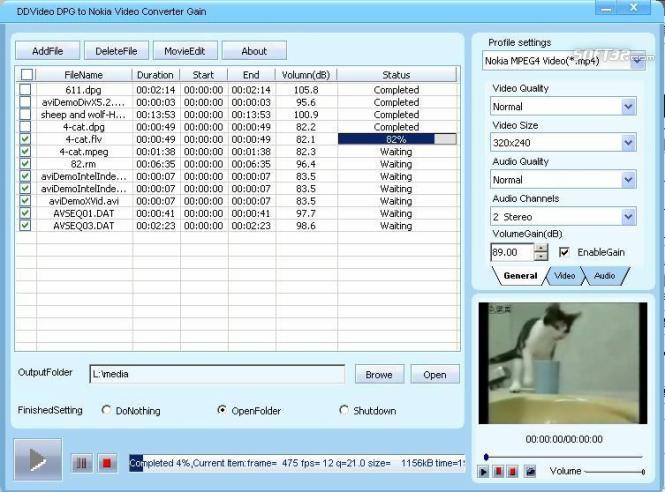
Task: Click the DeleteFile button
Action: coord(116,51)
